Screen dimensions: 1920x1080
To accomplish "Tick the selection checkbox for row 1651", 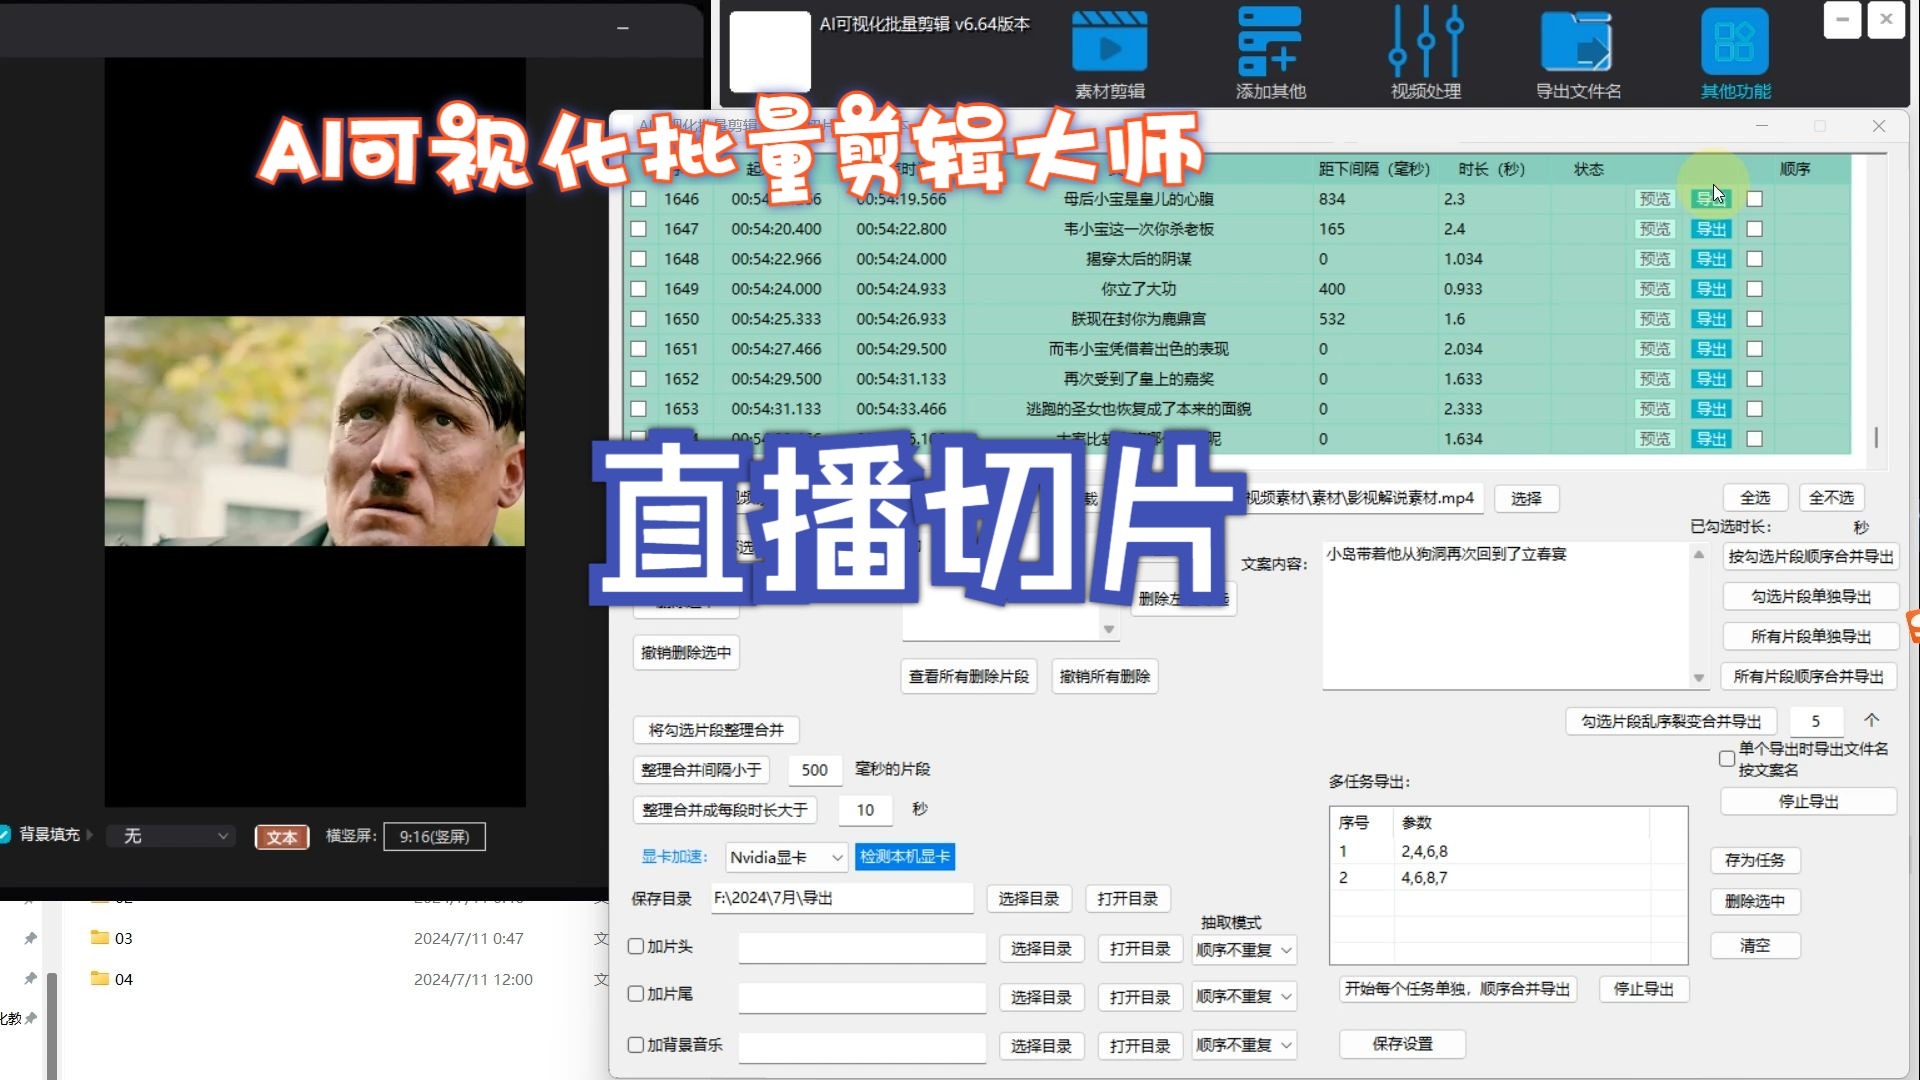I will (x=638, y=349).
